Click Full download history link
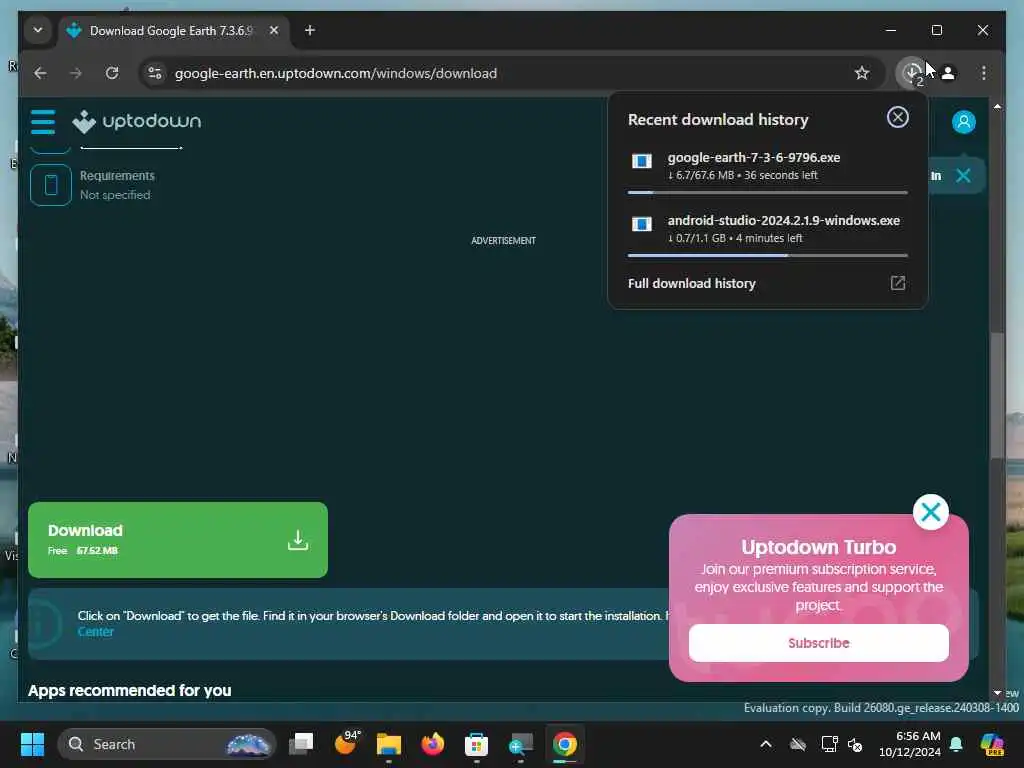 coord(692,283)
